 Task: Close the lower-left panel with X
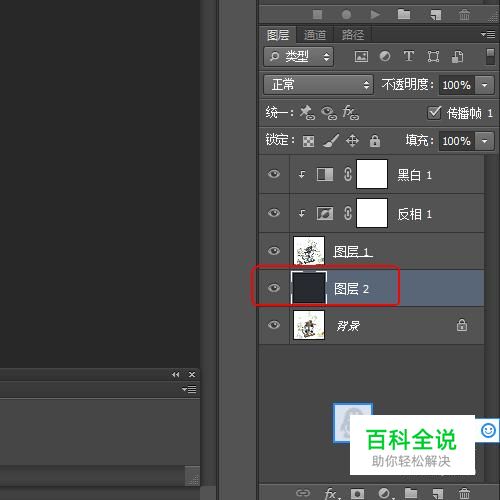point(192,375)
